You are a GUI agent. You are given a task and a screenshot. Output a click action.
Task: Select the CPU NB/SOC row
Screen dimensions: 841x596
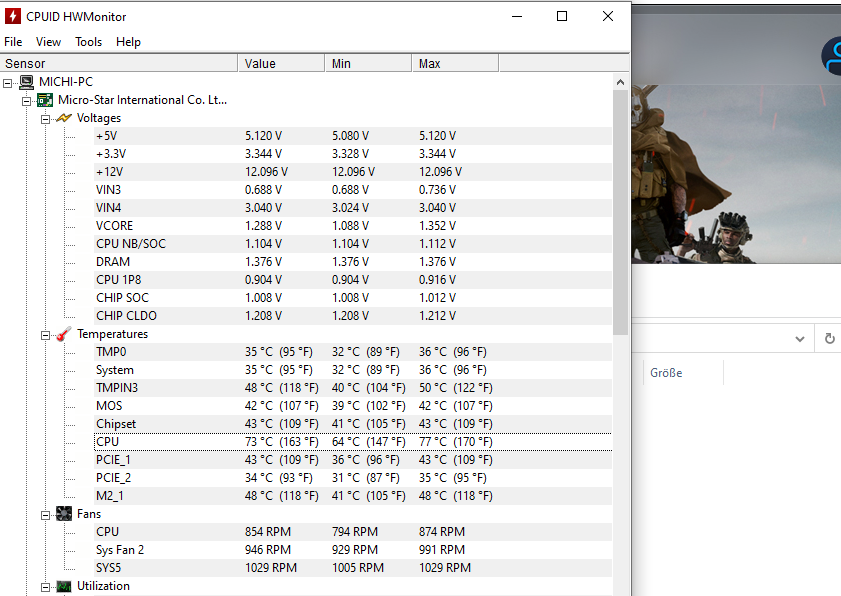[x=353, y=244]
